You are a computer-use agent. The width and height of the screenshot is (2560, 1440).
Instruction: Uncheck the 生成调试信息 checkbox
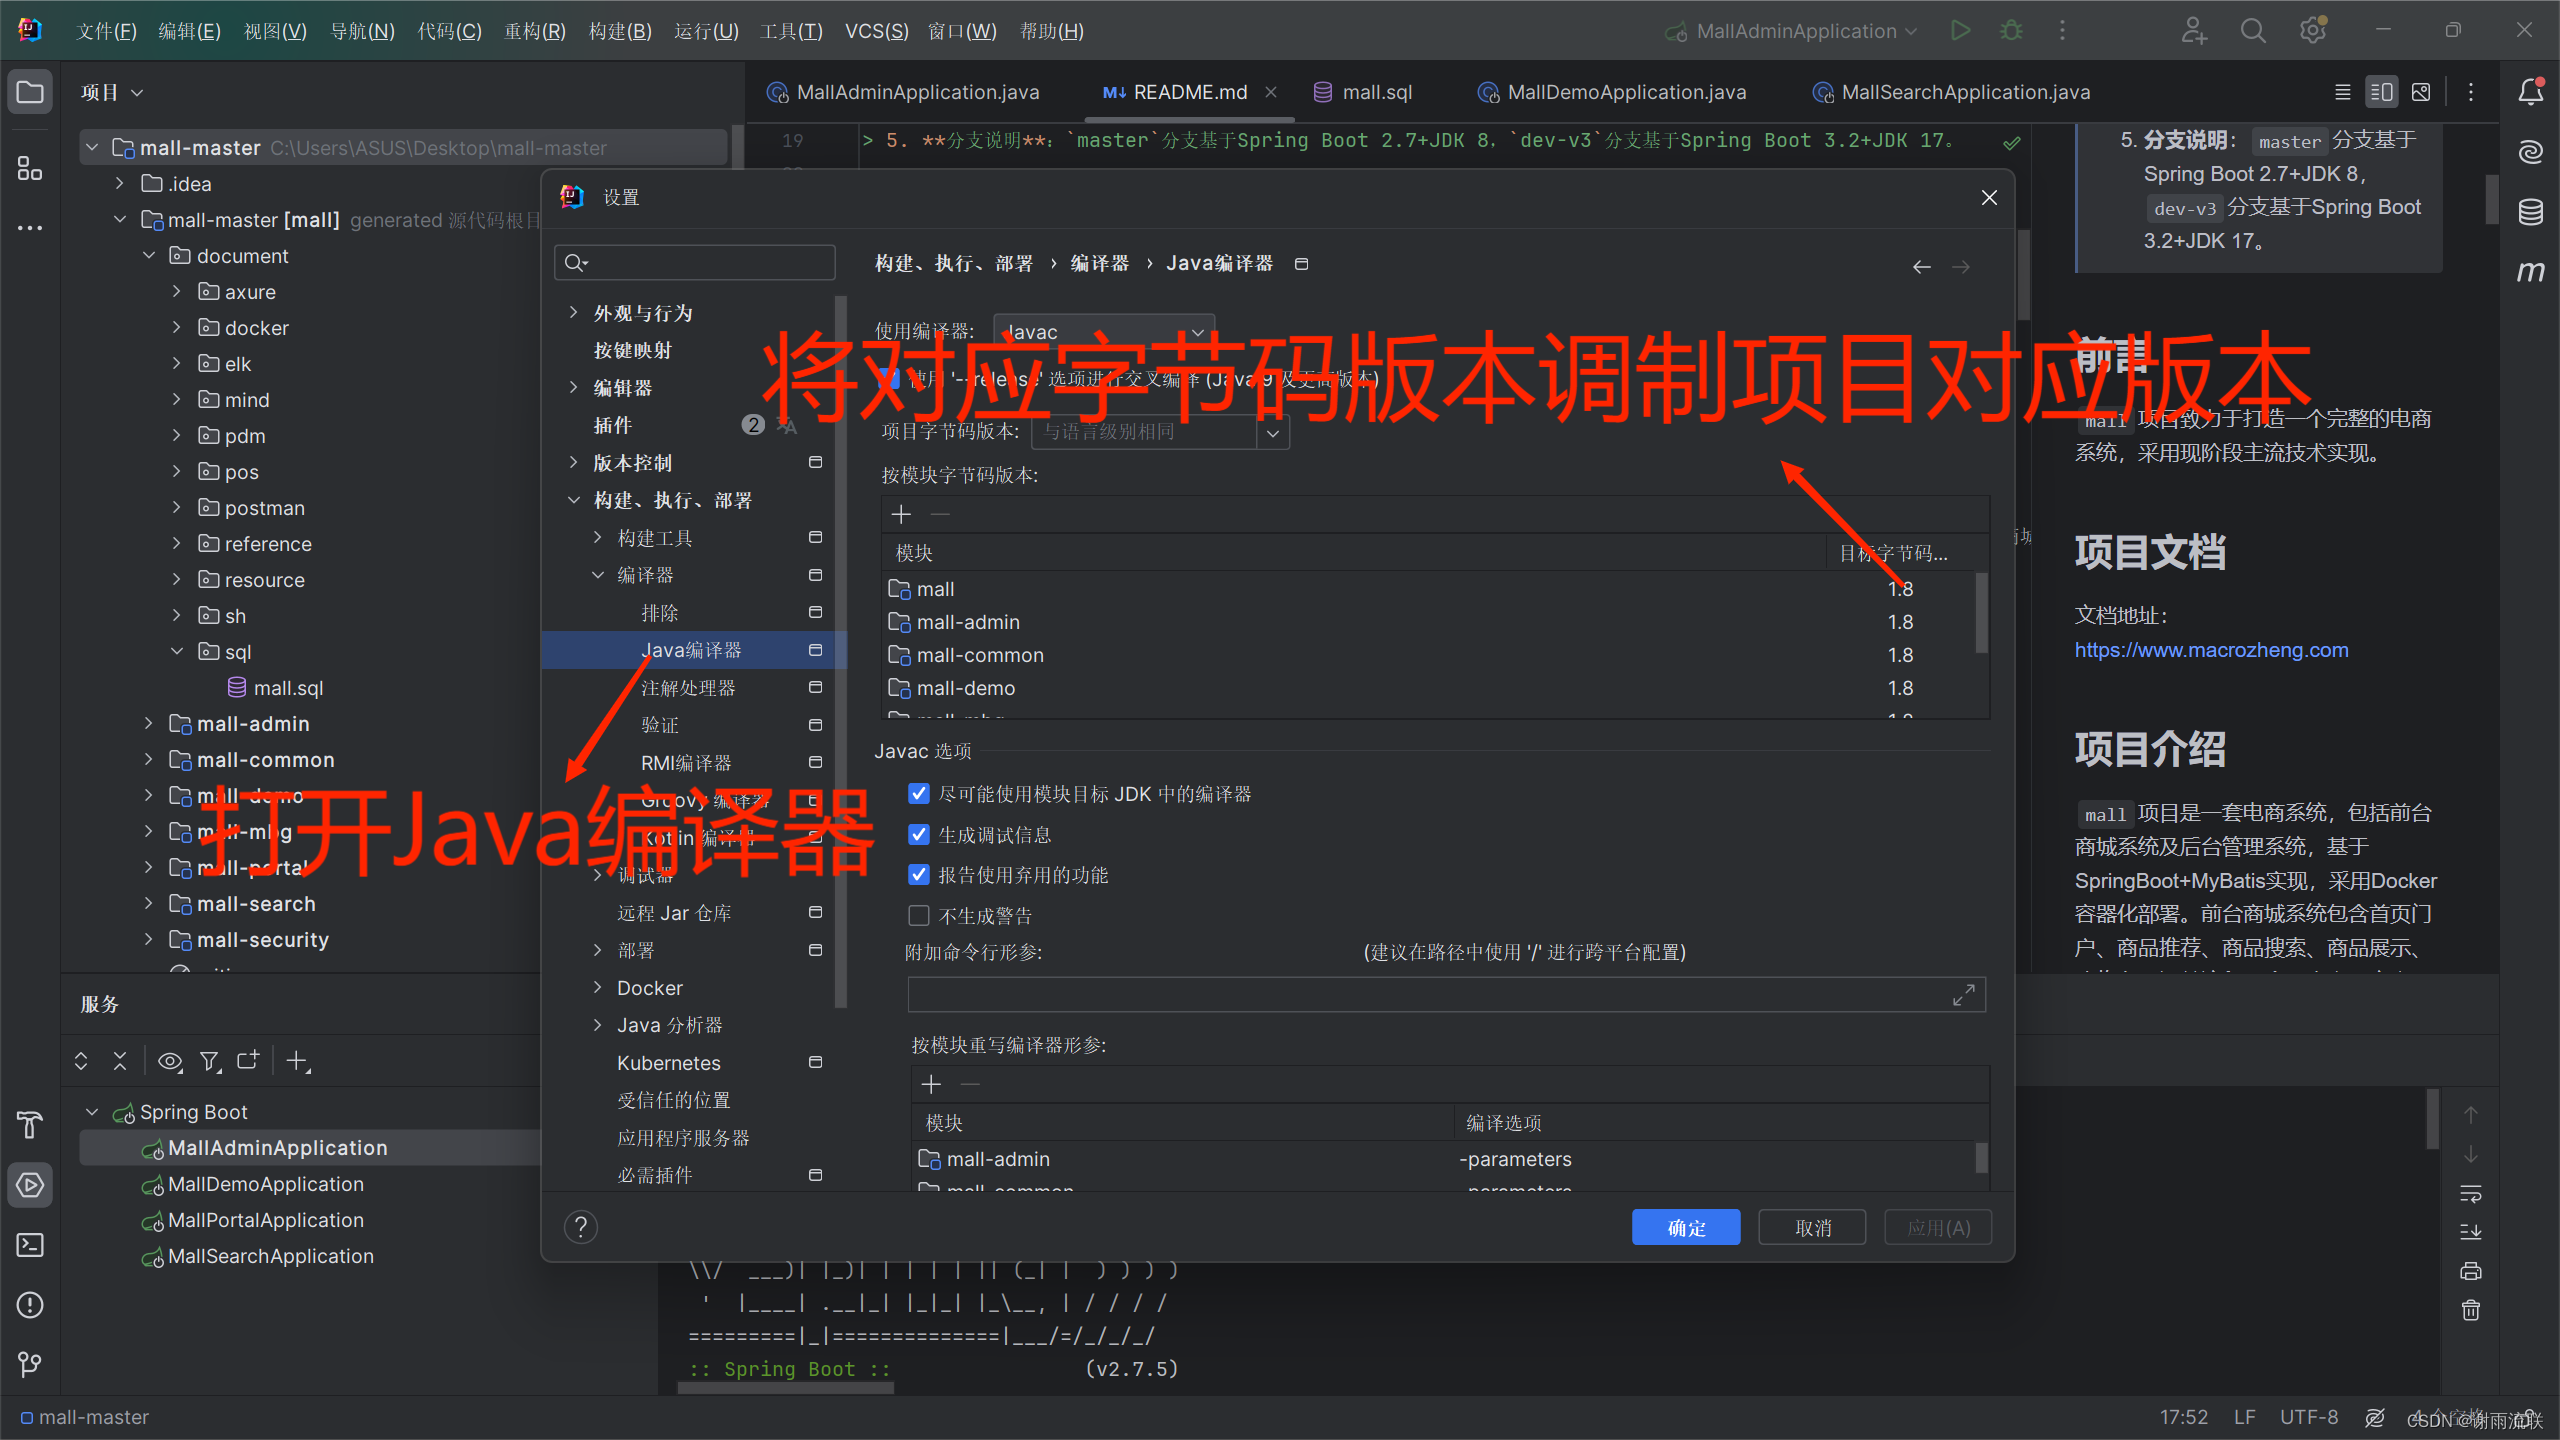tap(919, 835)
